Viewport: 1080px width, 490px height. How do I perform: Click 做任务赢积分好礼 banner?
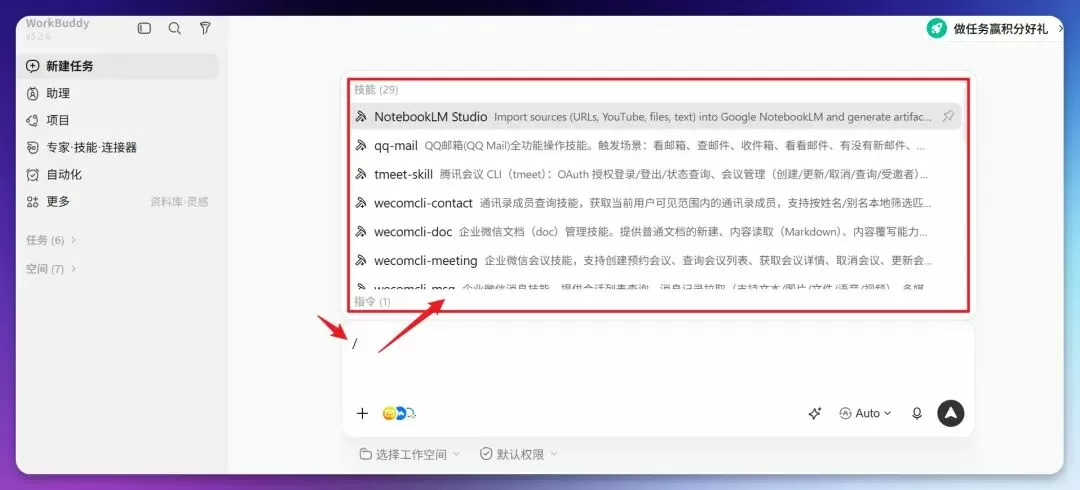point(995,28)
